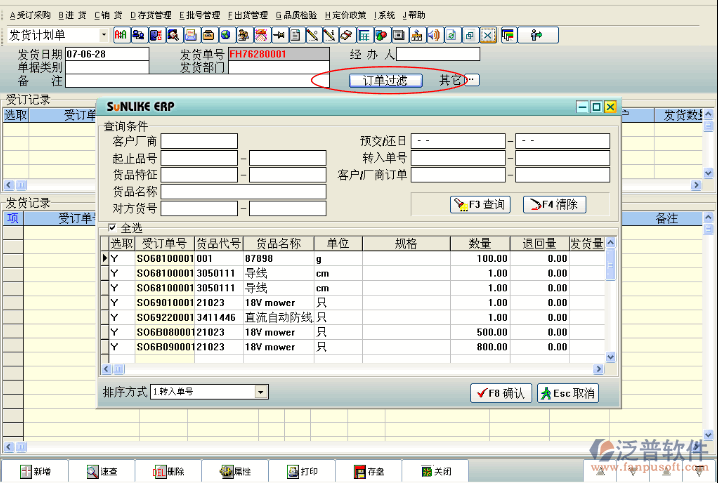The image size is (719, 483).
Task: Toggle the 全选 (Select all) checkbox
Action: [112, 228]
